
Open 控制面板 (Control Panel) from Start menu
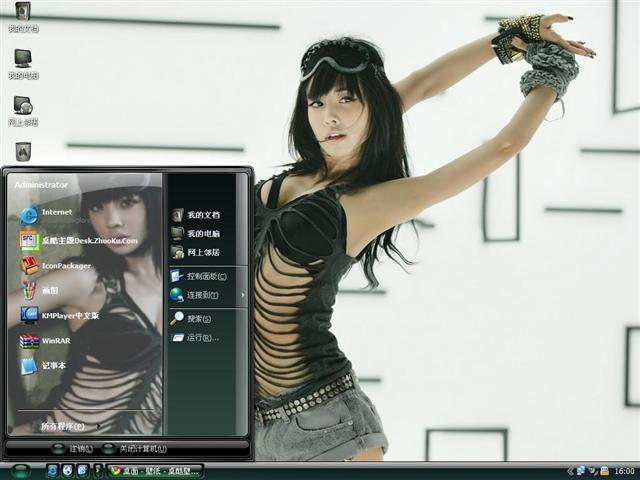coord(206,276)
